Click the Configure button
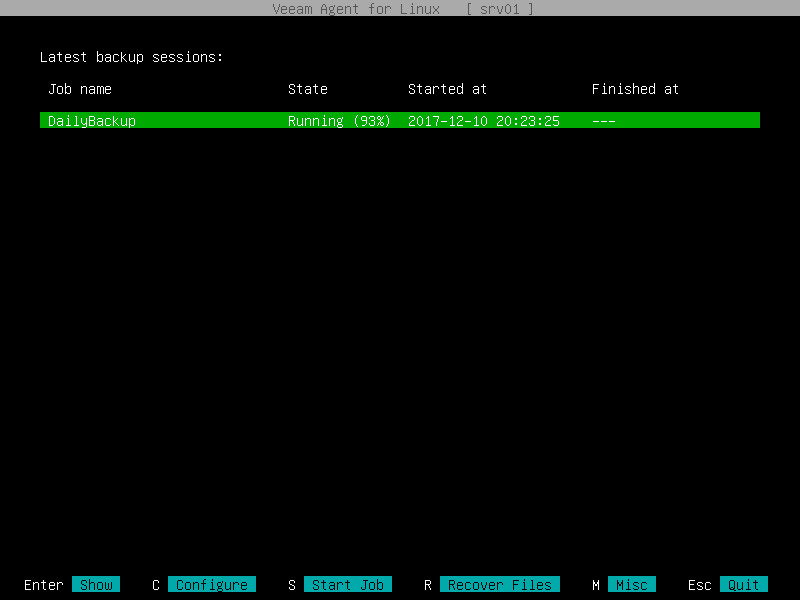 click(212, 584)
